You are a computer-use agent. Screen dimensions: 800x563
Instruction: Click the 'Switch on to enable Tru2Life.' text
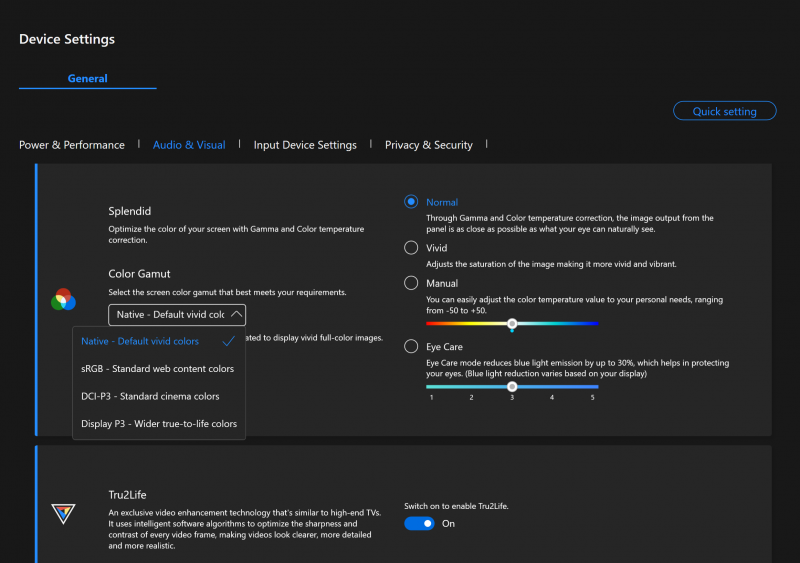[456, 506]
